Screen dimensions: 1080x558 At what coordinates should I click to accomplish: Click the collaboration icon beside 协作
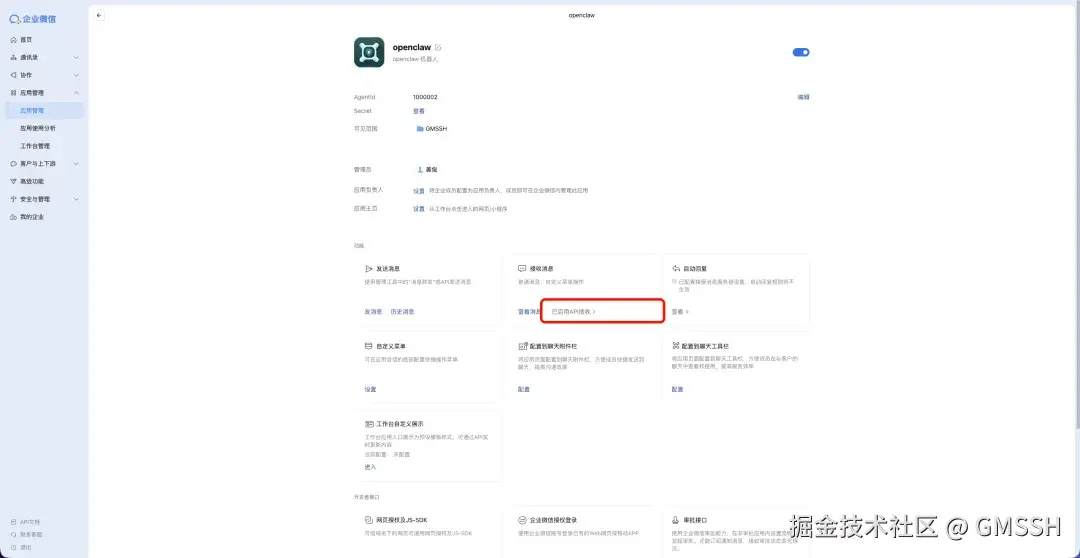pos(13,75)
